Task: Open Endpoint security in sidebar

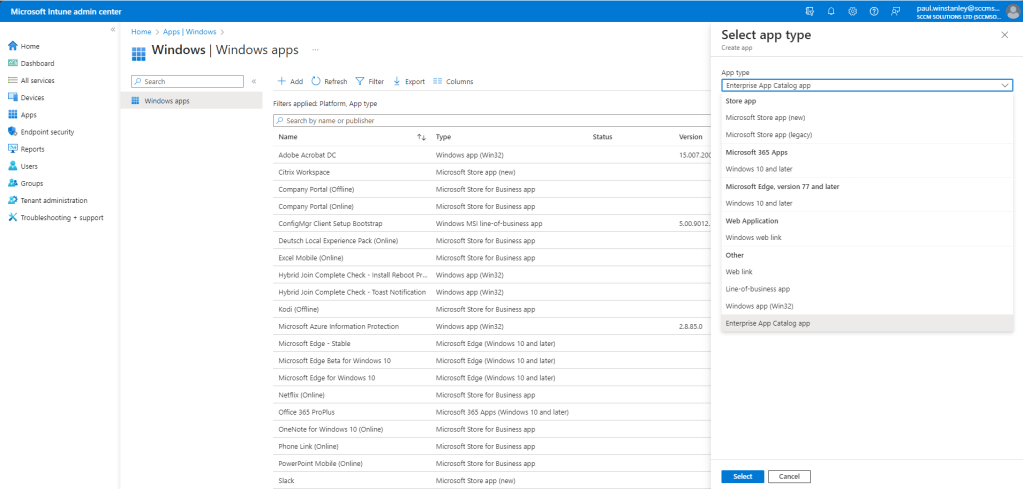Action: coord(47,132)
